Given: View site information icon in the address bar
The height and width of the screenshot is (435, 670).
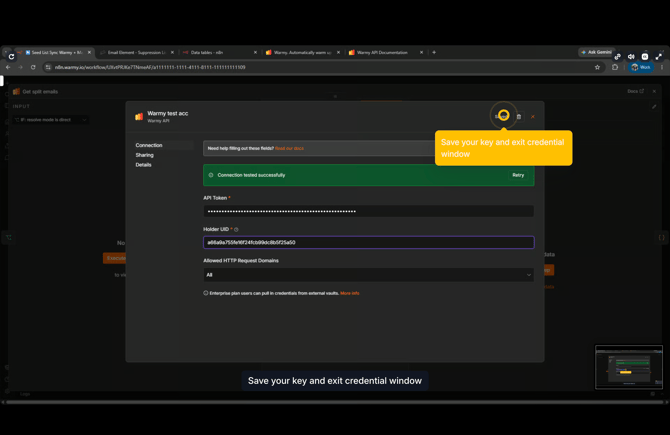Looking at the screenshot, I should click(48, 67).
